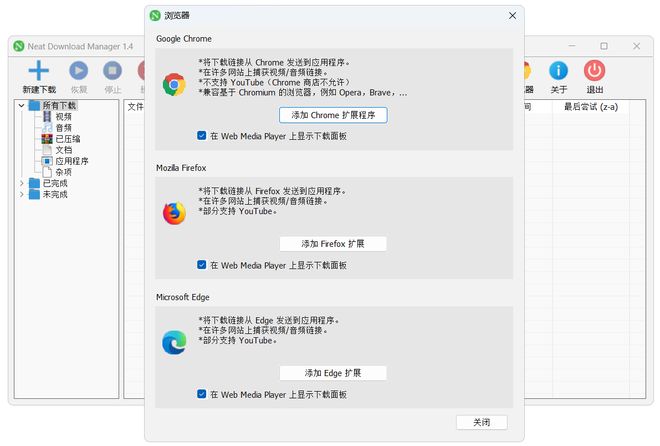Click the Close (关闭) button in browser dialog
Viewport: 660px width, 446px height.
(482, 422)
